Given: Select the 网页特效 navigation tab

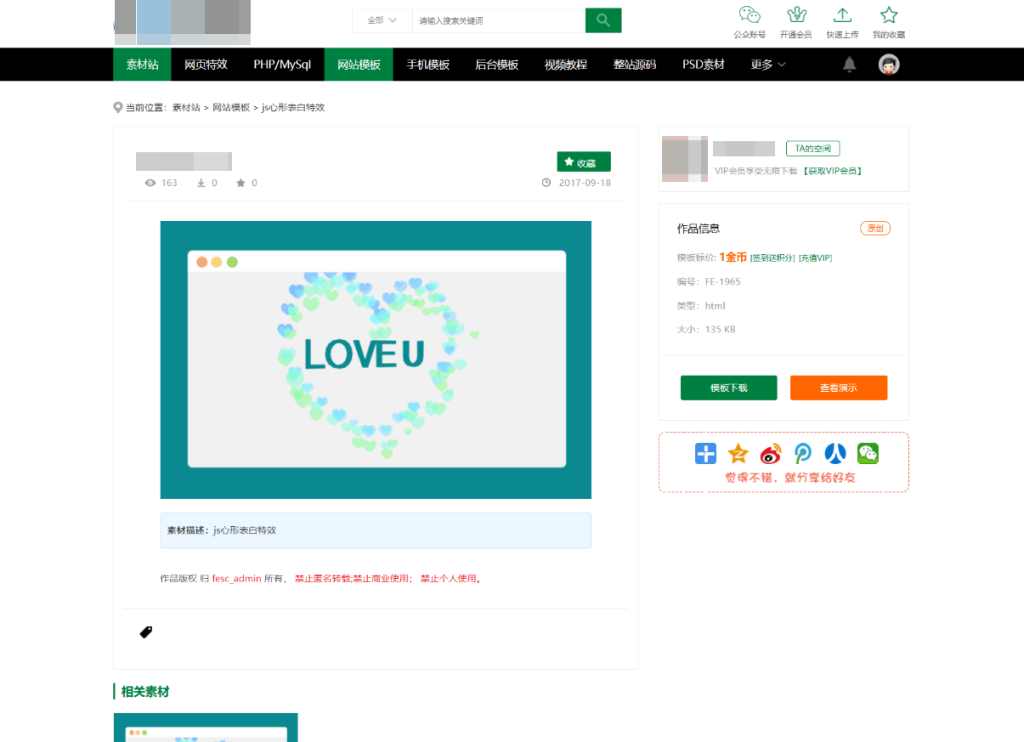Looking at the screenshot, I should 206,65.
